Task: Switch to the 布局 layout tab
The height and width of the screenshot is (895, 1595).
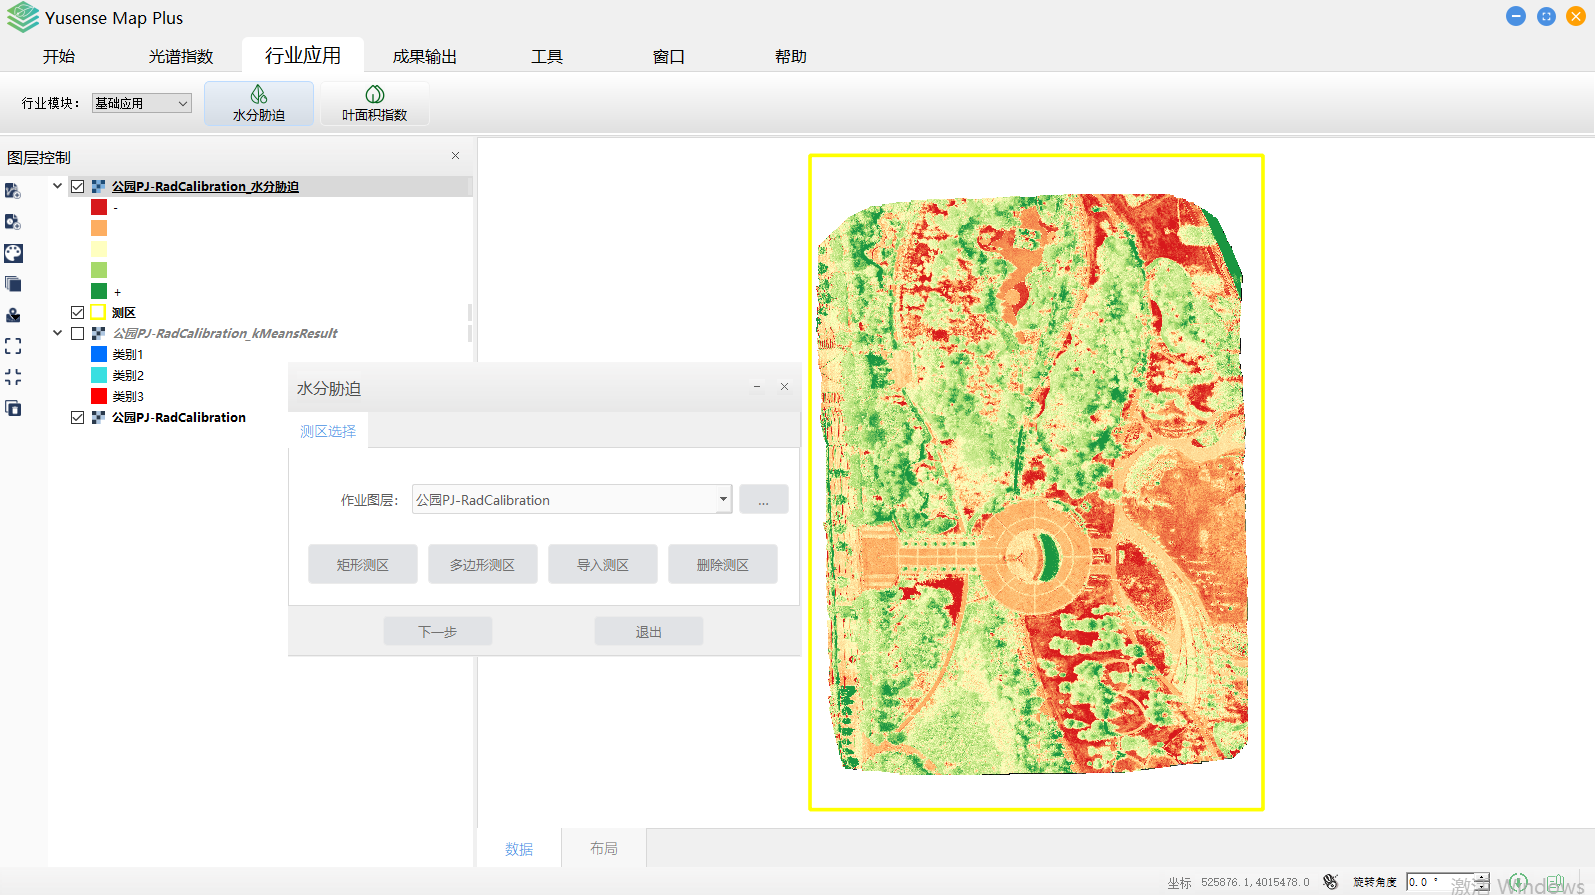Action: tap(603, 848)
